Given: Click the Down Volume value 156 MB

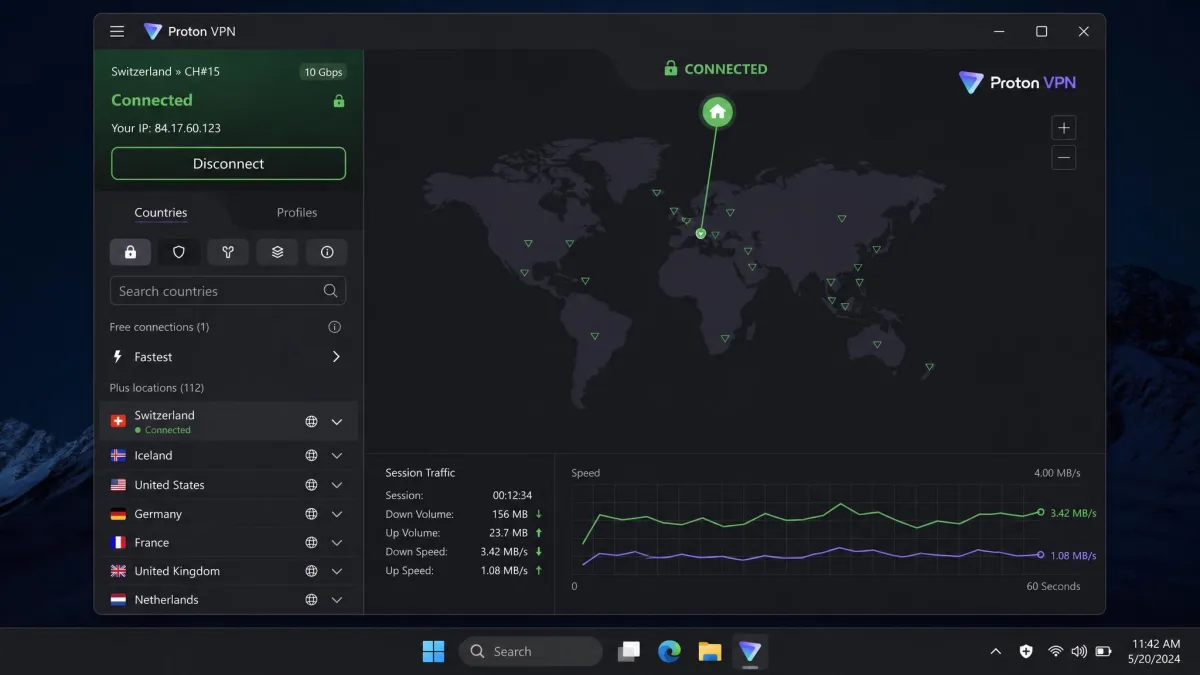Looking at the screenshot, I should click(x=509, y=514).
